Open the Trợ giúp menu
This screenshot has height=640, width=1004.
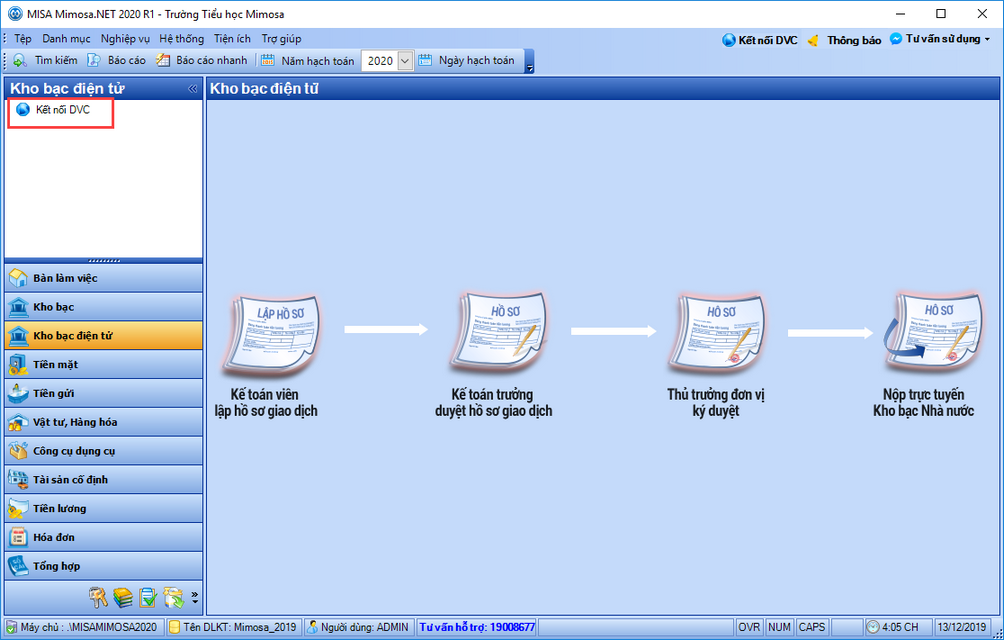pos(281,39)
